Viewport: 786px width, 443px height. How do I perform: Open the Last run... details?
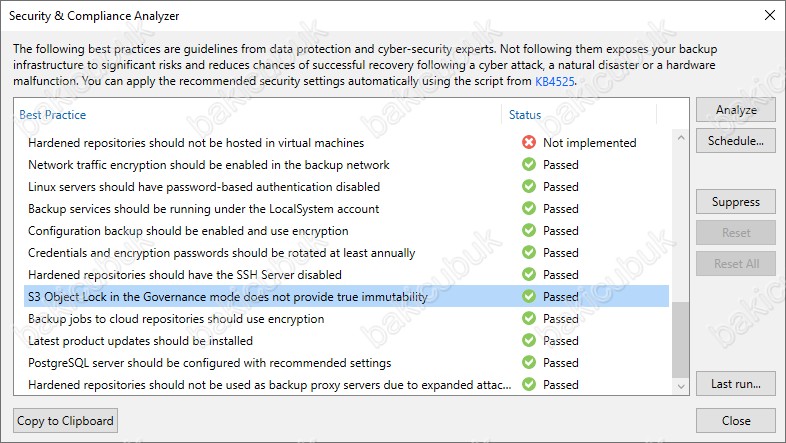tap(736, 383)
